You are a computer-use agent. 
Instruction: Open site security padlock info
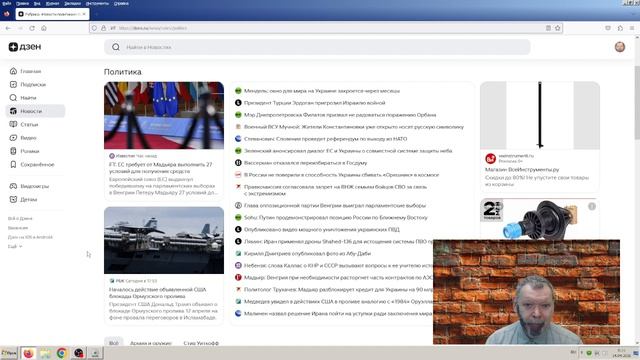click(103, 28)
